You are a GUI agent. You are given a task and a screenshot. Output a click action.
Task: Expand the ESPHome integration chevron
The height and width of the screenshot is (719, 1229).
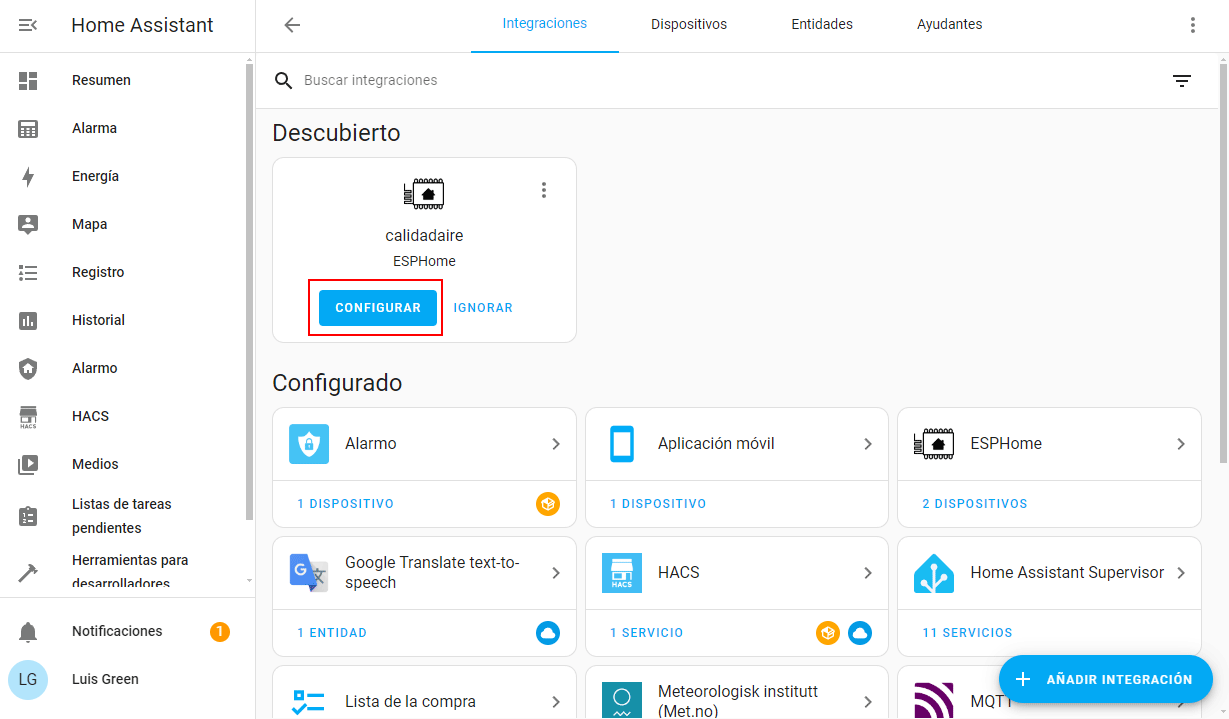(x=1180, y=444)
